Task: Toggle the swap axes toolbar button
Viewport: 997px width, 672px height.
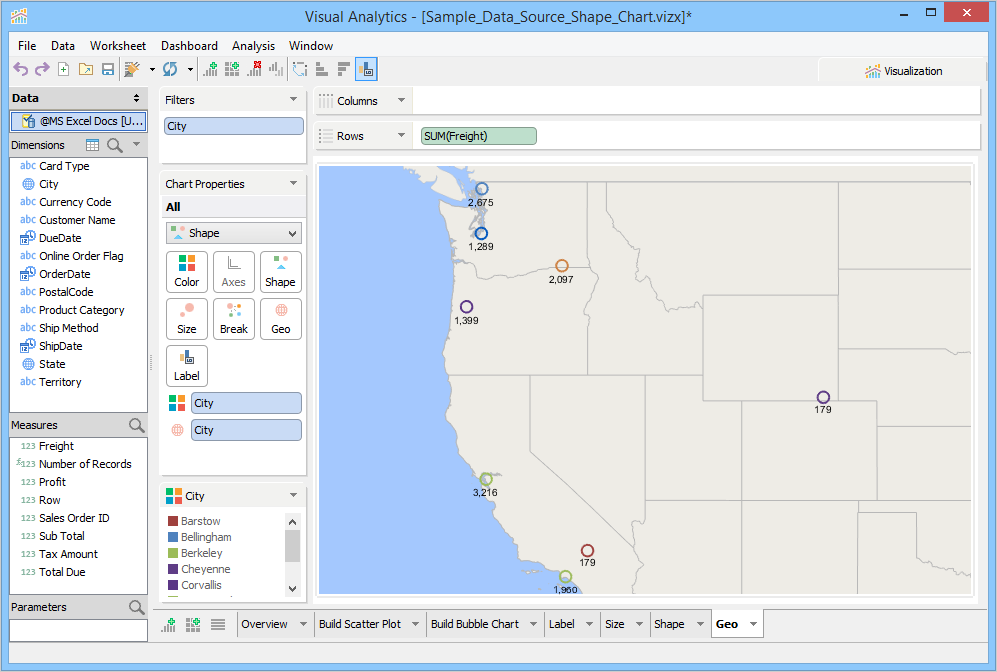Action: pyautogui.click(x=299, y=69)
